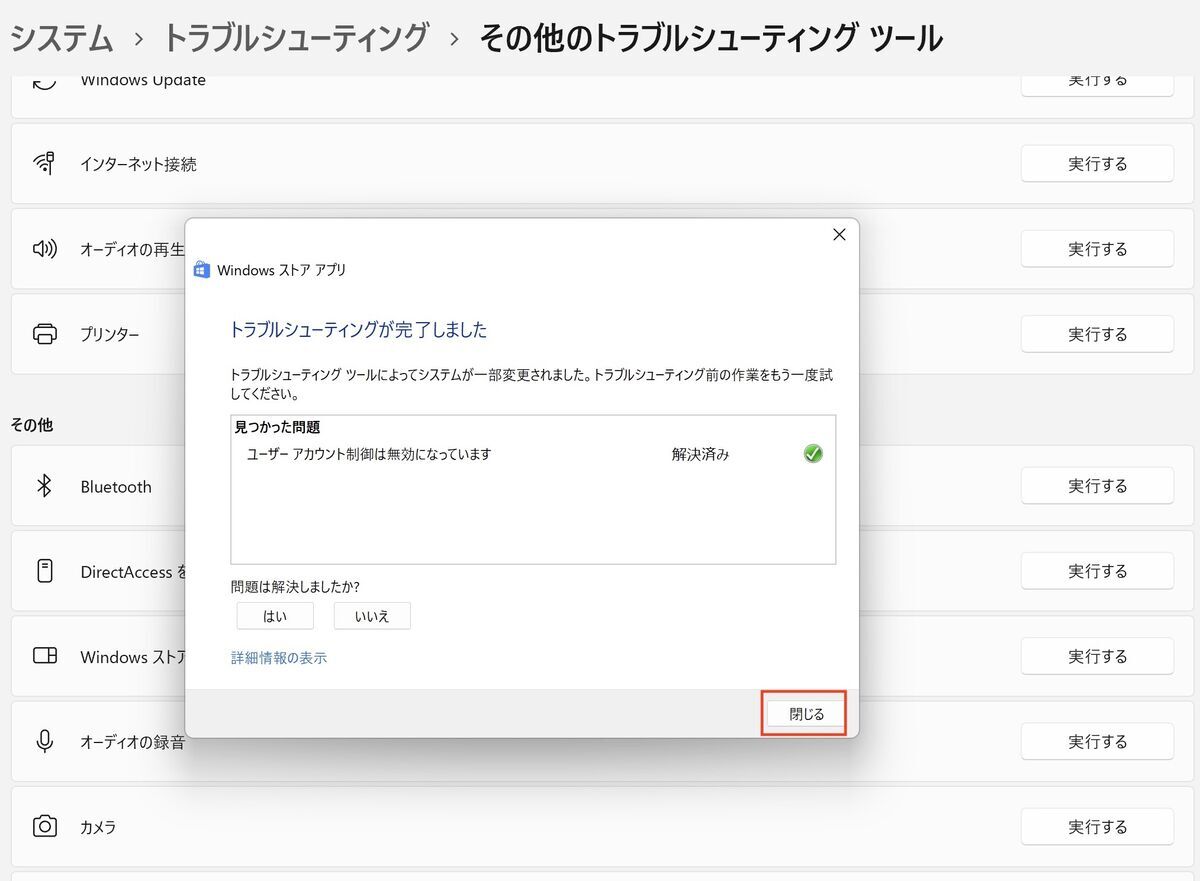
Task: Click the Windows Store app icon in dialog
Action: coord(202,270)
